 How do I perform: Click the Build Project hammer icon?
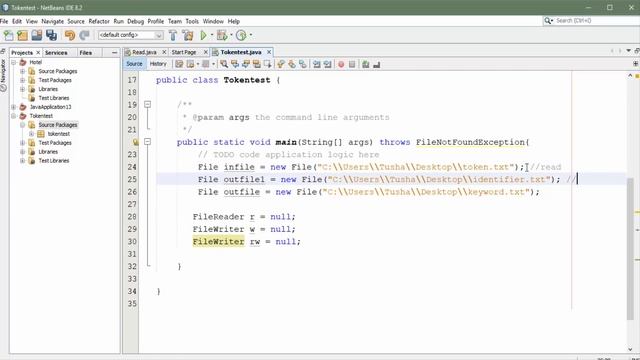point(173,36)
